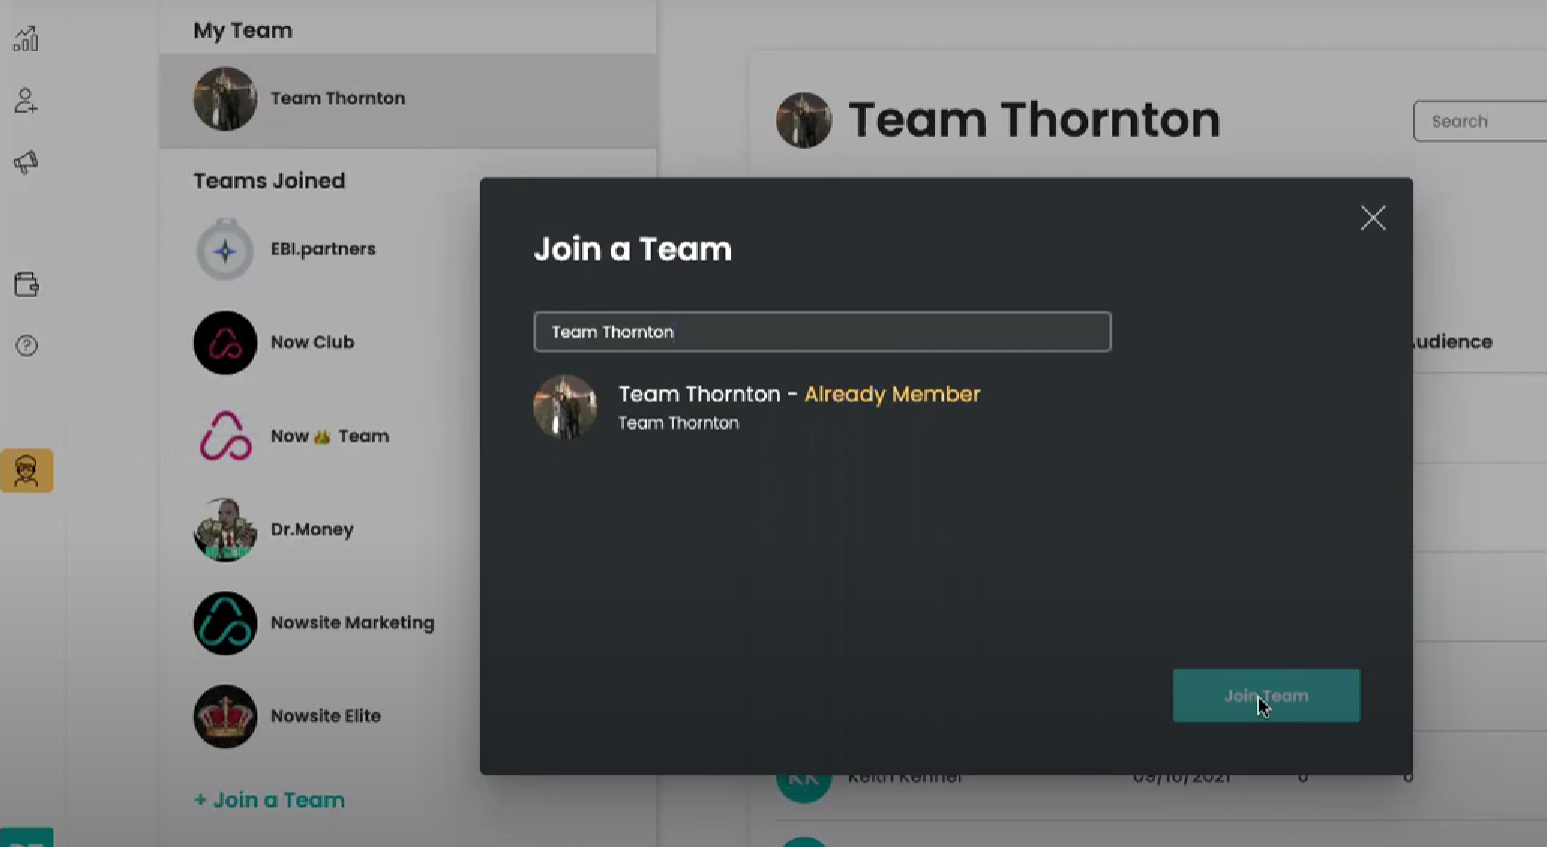Open the megaphone campaigns icon

click(x=26, y=162)
